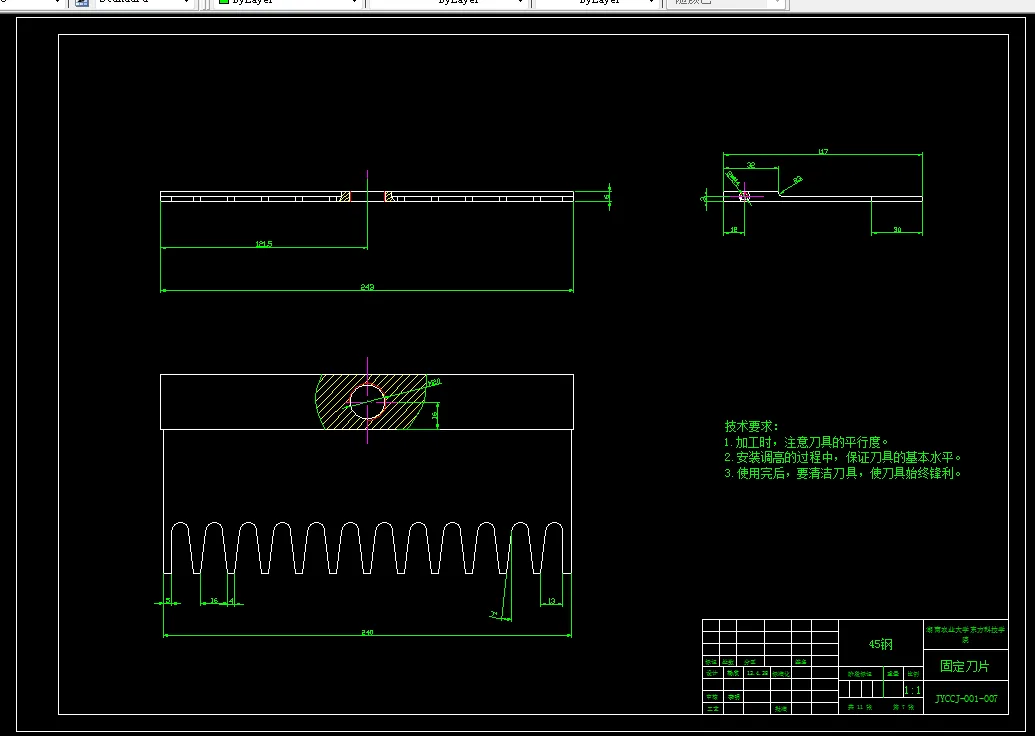This screenshot has width=1035, height=736.
Task: Select the 固定刀片 part name text
Action: pos(965,666)
